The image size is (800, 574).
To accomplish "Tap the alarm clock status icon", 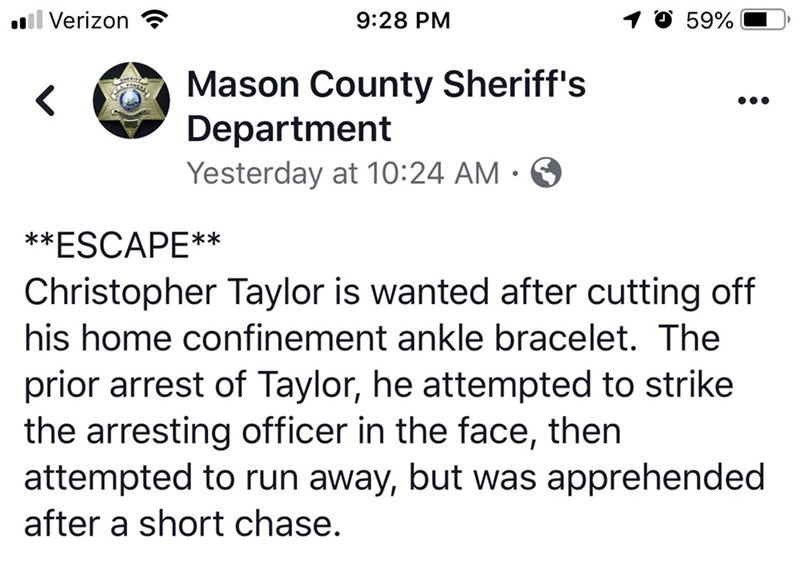I will (x=663, y=19).
